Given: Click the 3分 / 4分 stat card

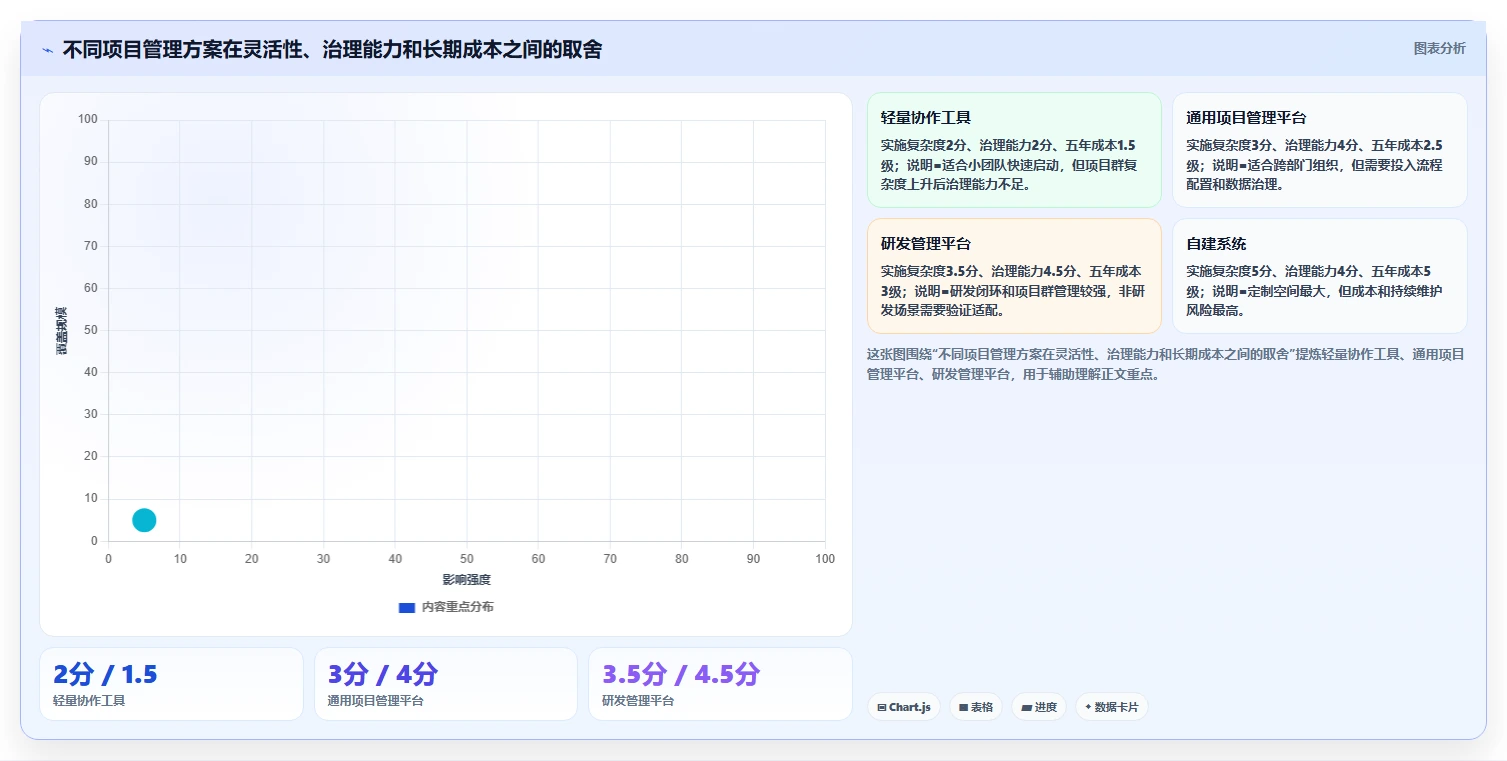Looking at the screenshot, I should click(x=446, y=684).
